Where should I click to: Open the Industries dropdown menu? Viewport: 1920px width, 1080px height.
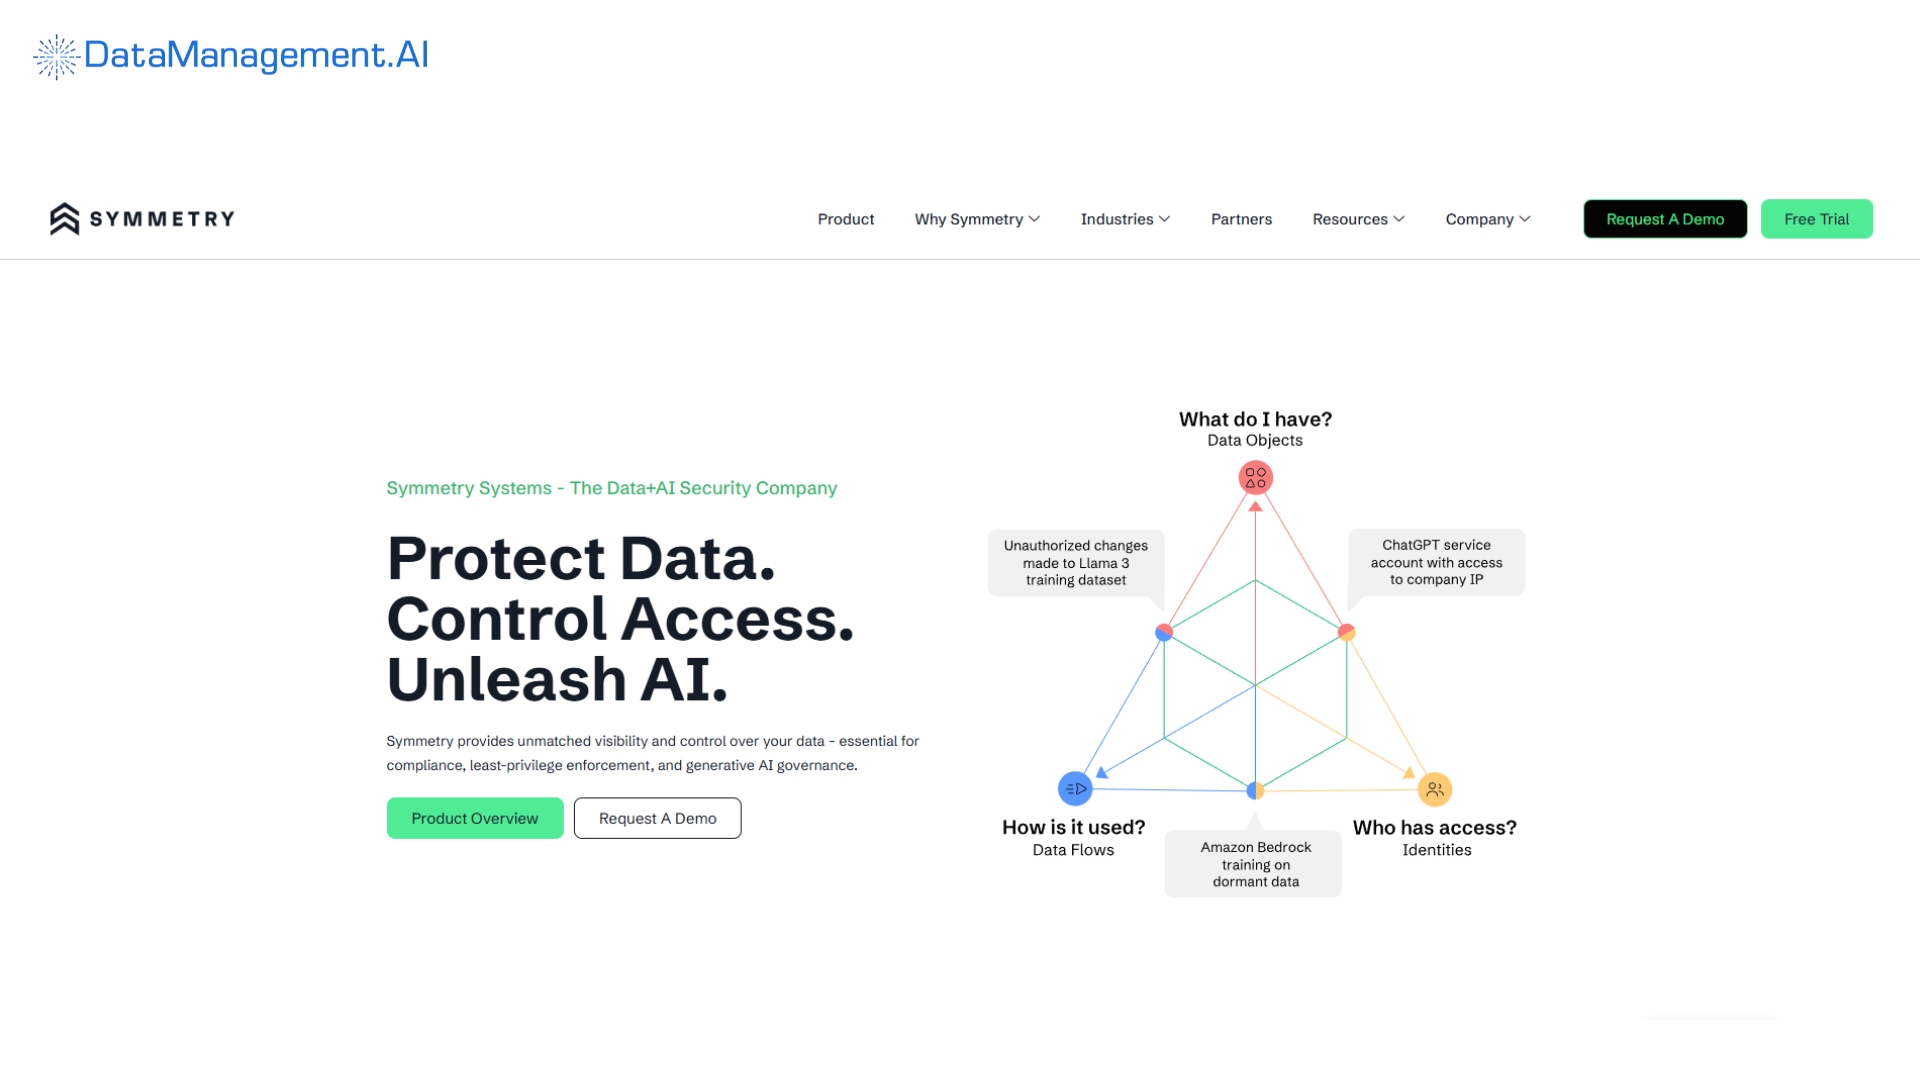(1124, 219)
